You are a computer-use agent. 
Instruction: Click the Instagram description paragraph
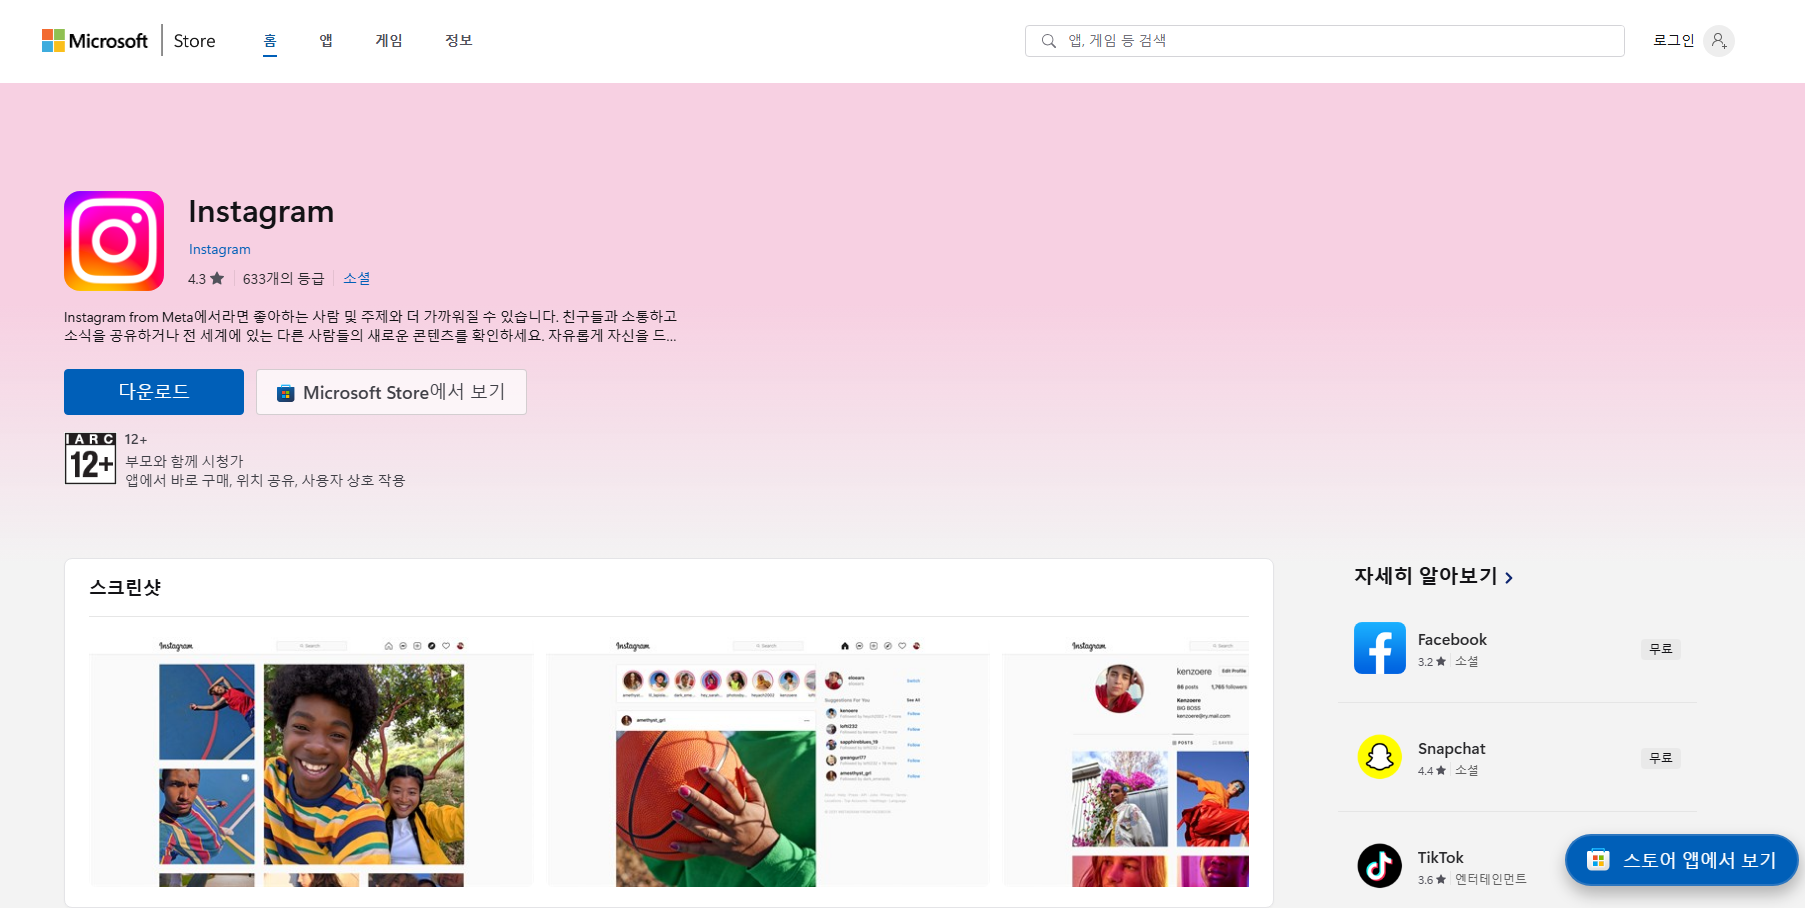(370, 326)
